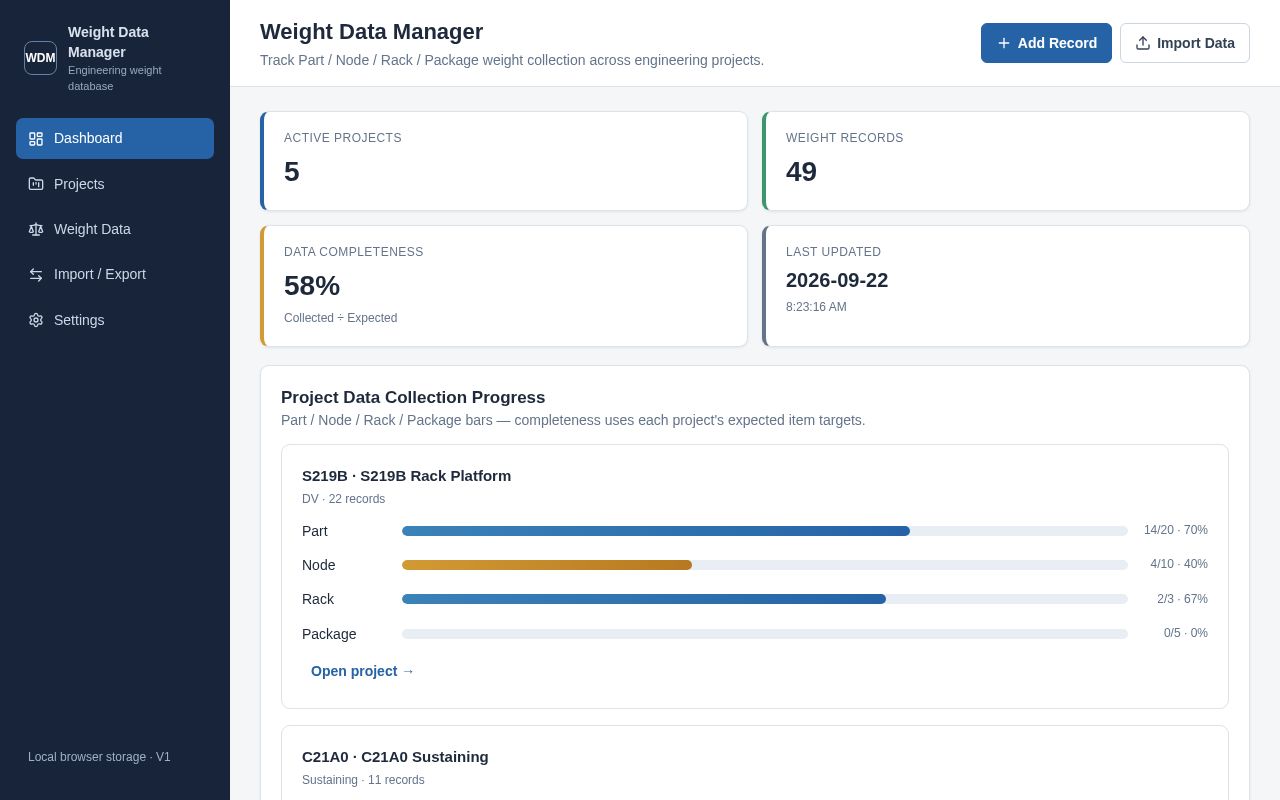The image size is (1280, 800).
Task: Click the '0/5 · 0%' value
Action: click(1186, 633)
